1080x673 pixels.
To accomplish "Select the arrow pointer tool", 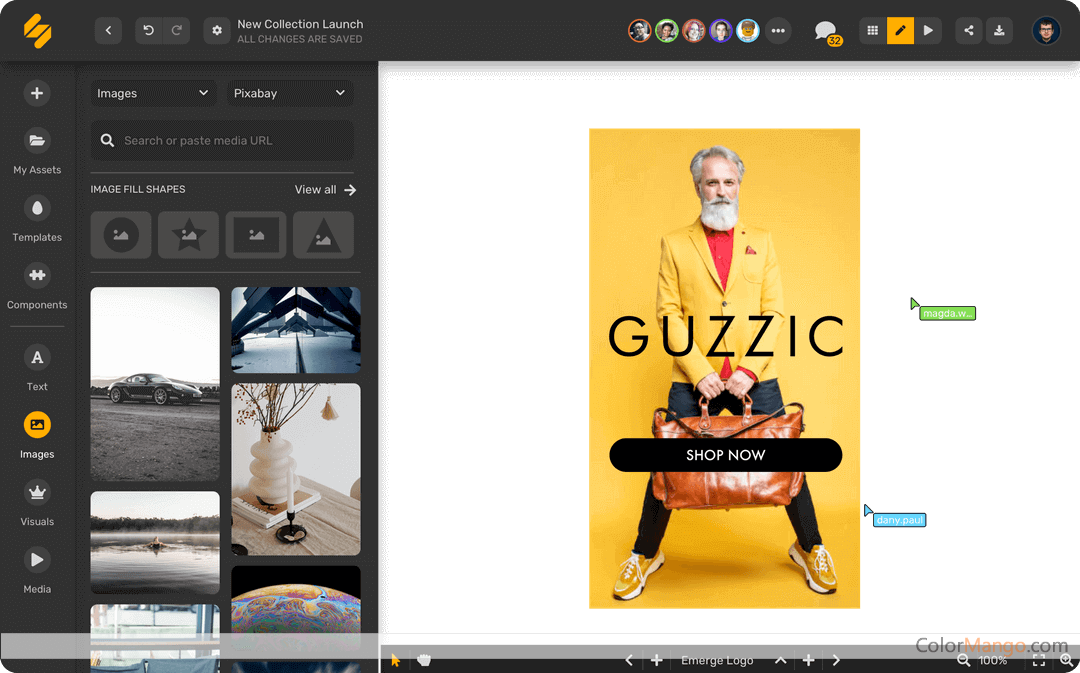I will pos(396,660).
